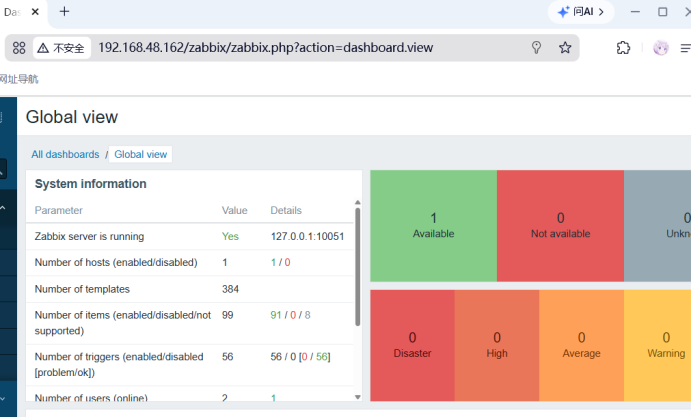Open the apps grid icon beside address bar
Screen dimensions: 692x418
click(x=19, y=48)
